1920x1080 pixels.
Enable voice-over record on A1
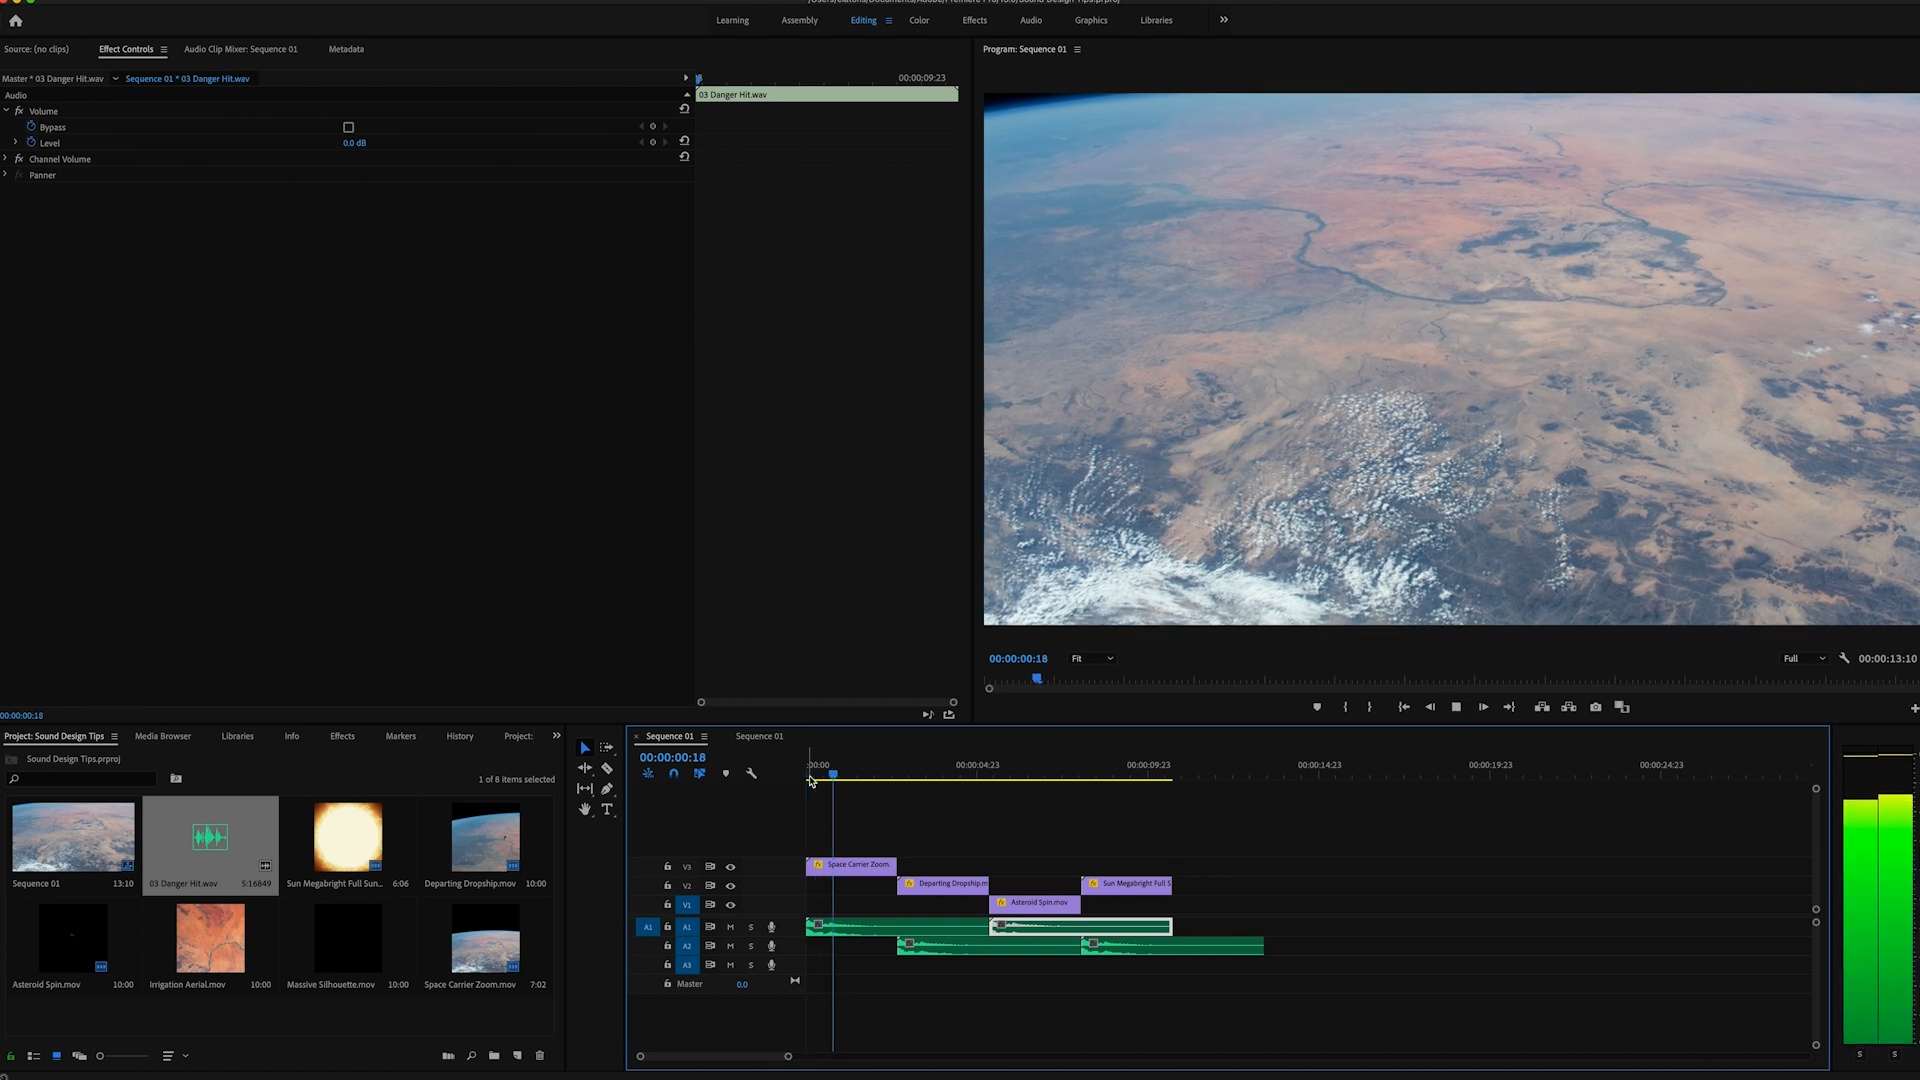coord(771,927)
